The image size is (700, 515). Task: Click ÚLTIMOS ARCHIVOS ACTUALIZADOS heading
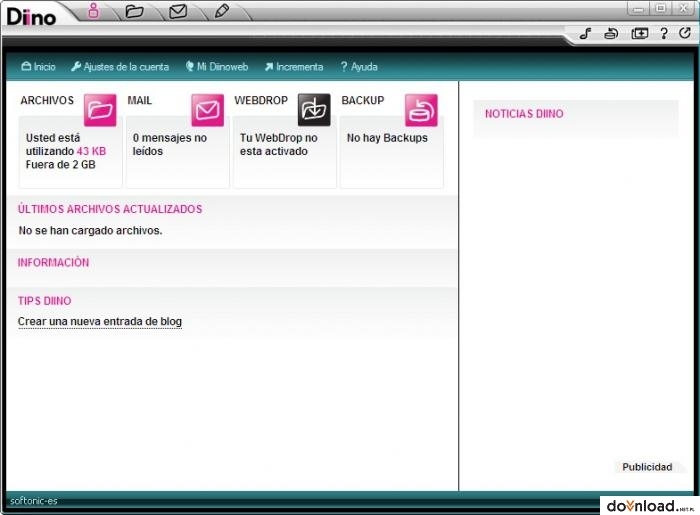pyautogui.click(x=110, y=209)
